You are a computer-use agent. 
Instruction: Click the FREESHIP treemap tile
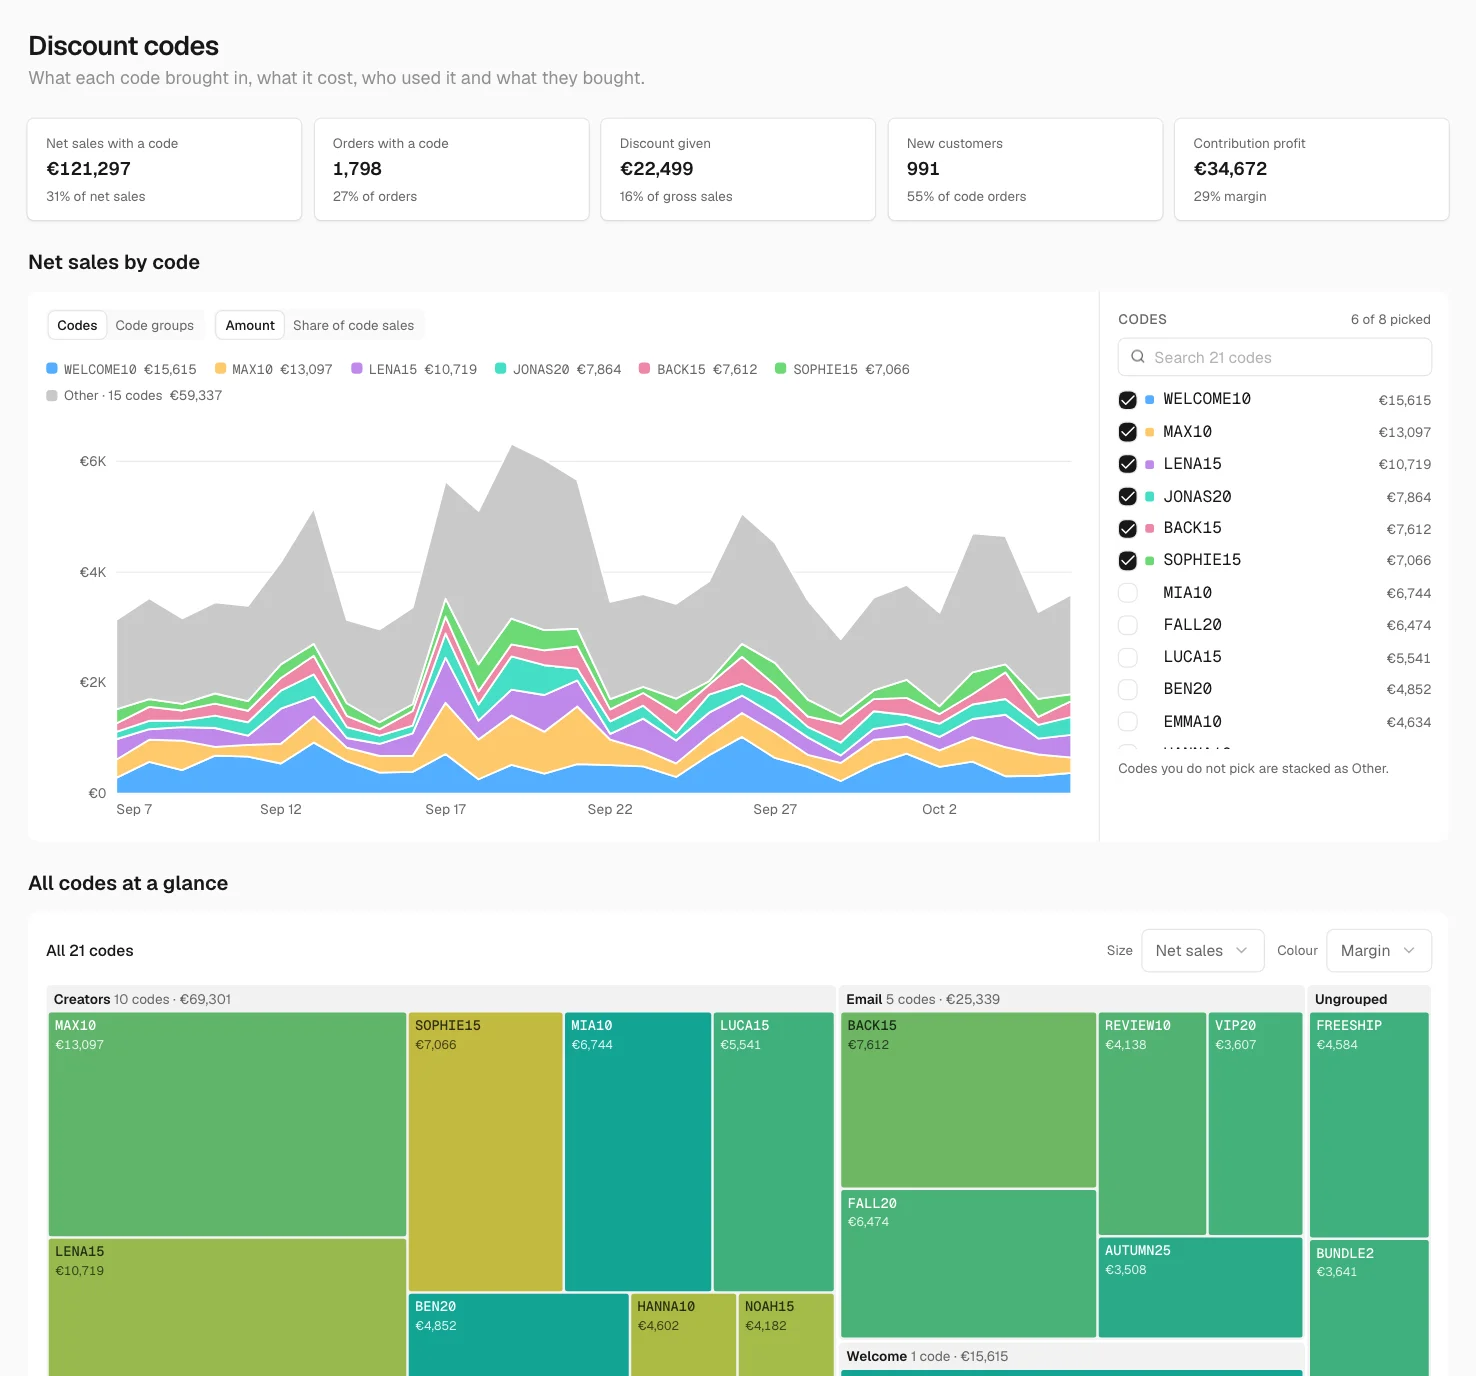coord(1369,1124)
